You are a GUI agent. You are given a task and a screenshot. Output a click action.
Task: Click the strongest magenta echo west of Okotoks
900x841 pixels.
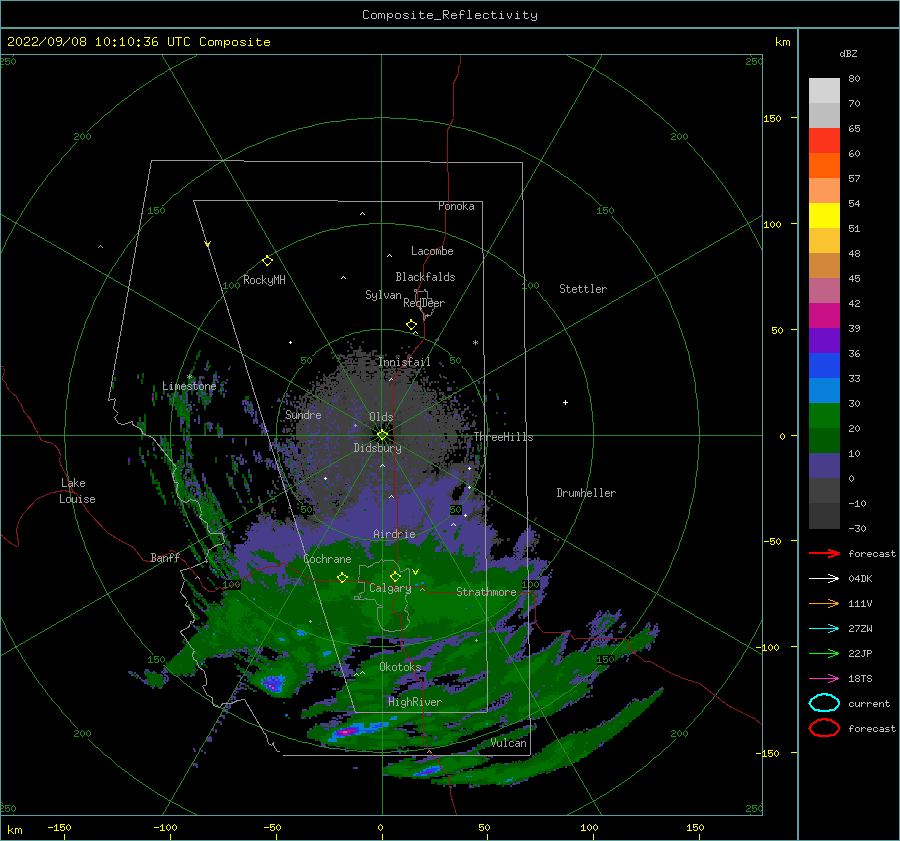coord(273,683)
